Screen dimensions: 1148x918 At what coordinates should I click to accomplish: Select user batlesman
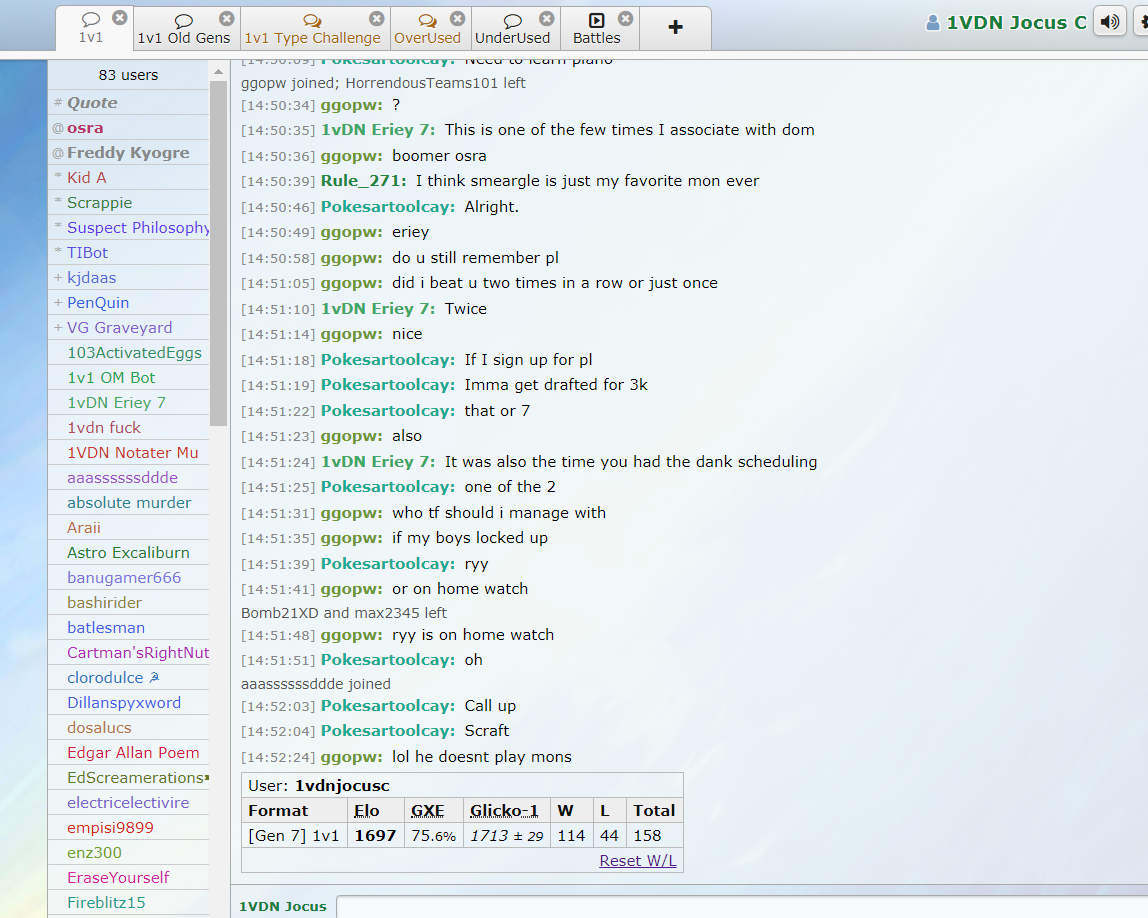coord(129,627)
